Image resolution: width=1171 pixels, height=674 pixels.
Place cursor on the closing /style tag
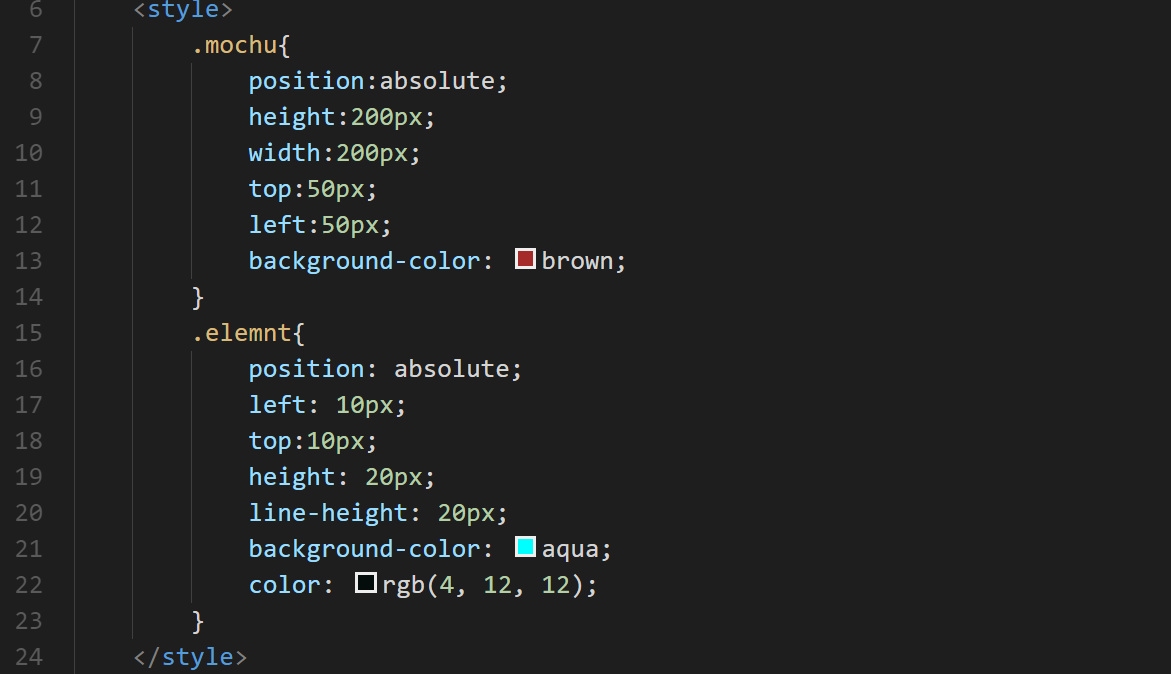coord(190,657)
